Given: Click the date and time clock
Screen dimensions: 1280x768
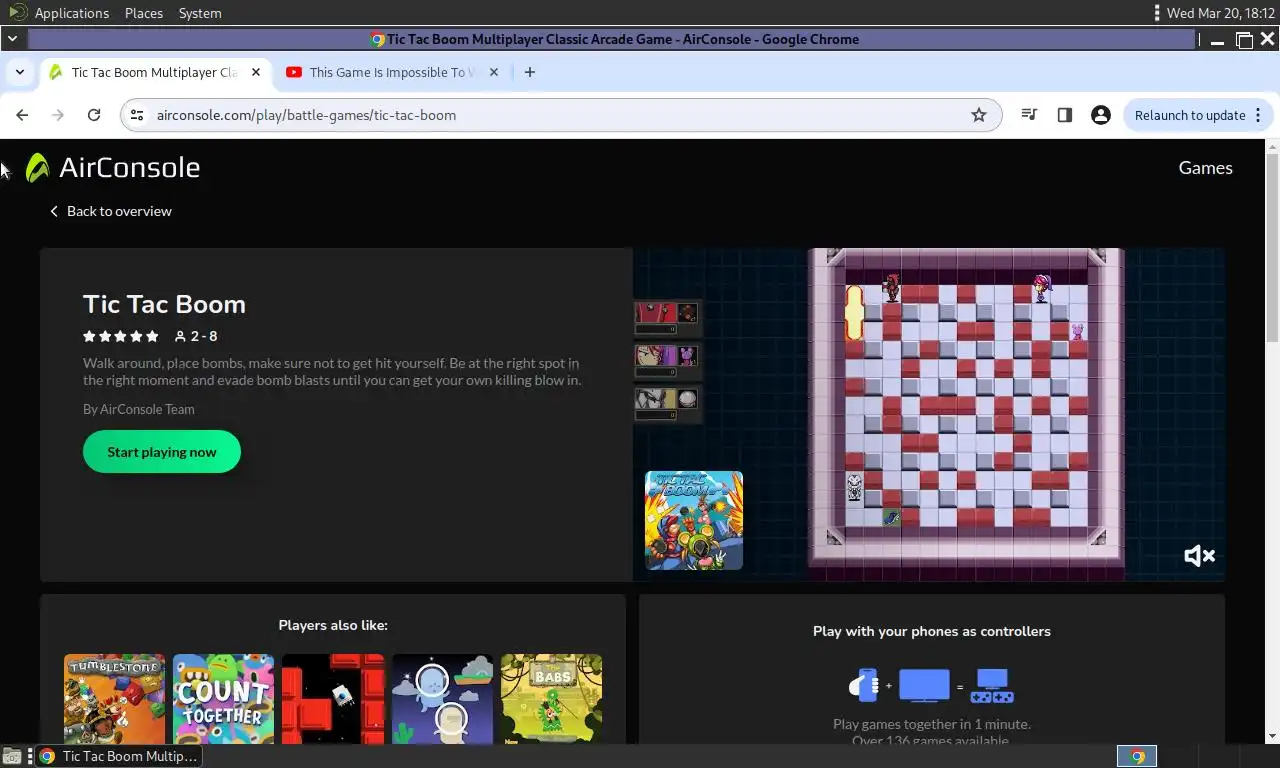Looking at the screenshot, I should [1221, 13].
